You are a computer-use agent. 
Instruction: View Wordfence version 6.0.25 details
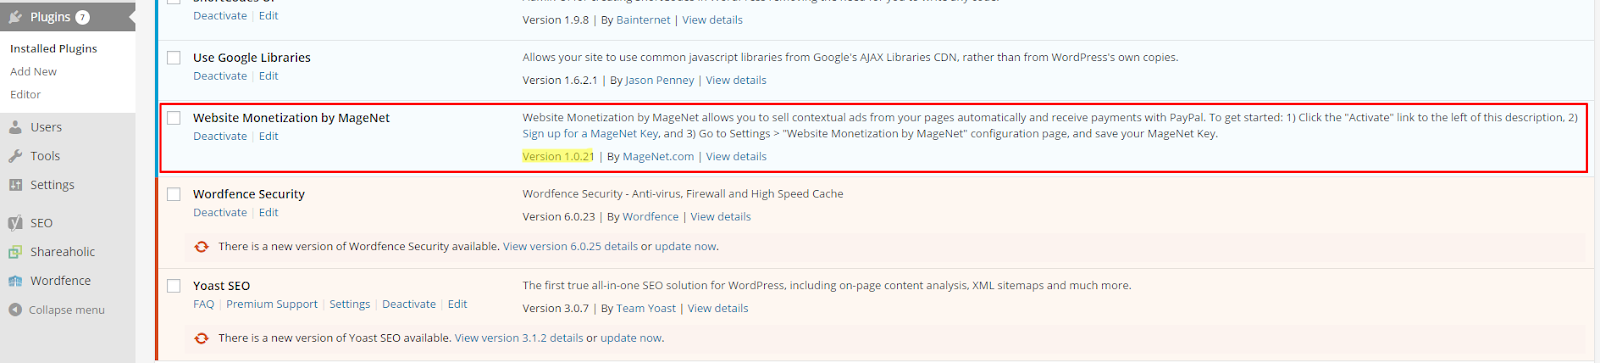point(570,246)
